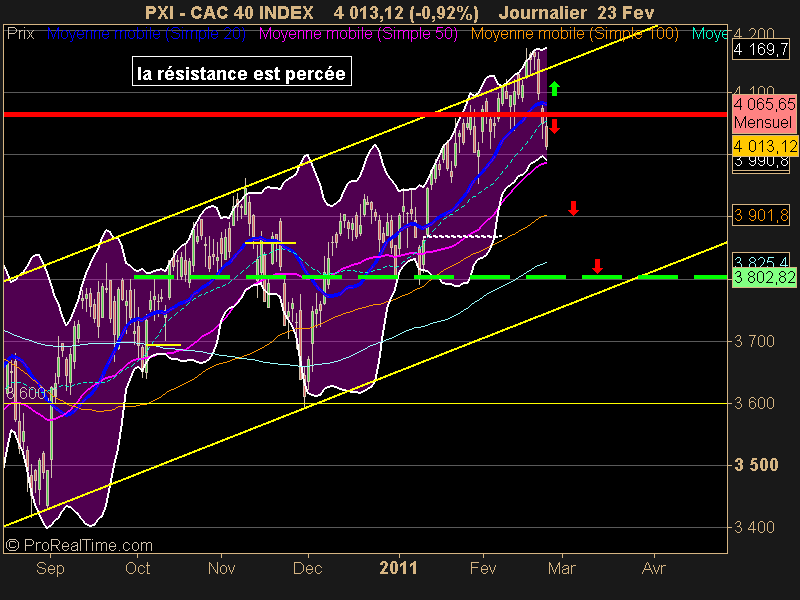The height and width of the screenshot is (600, 800).
Task: Click the quote value '4 013,12 (-0,92%)' in title
Action: coord(406,12)
